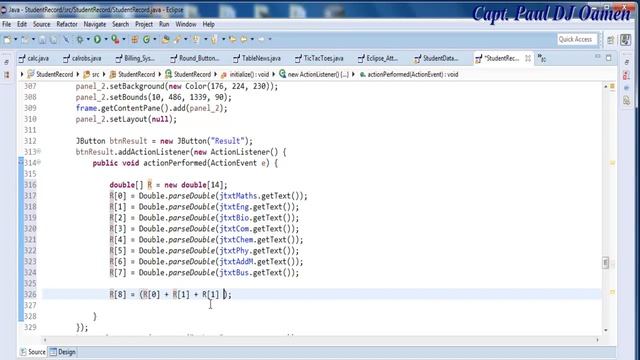Click the vertical scrollbar thumb in the editor
The width and height of the screenshot is (640, 360).
point(605,262)
